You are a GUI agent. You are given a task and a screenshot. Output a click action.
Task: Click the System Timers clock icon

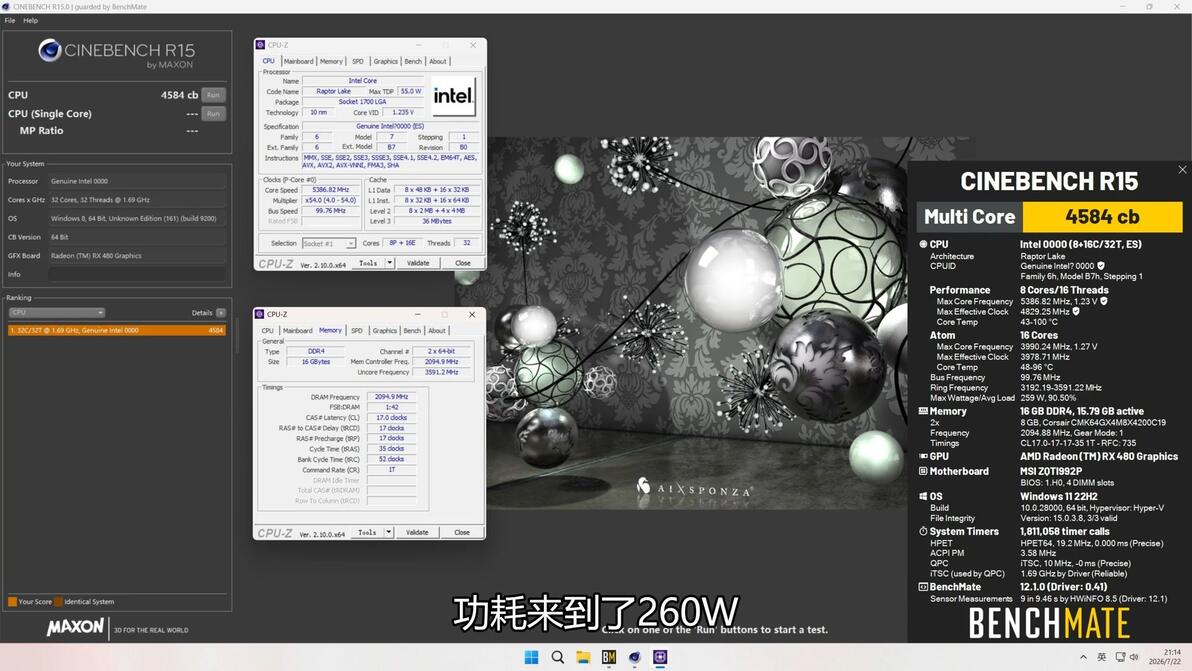pyautogui.click(x=923, y=532)
